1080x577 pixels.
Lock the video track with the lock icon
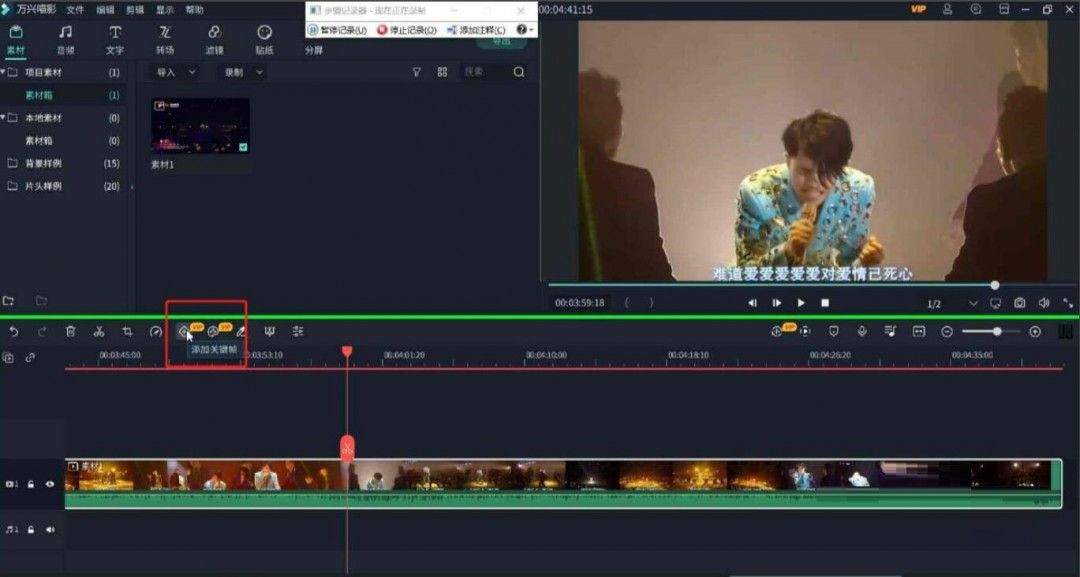pos(31,484)
